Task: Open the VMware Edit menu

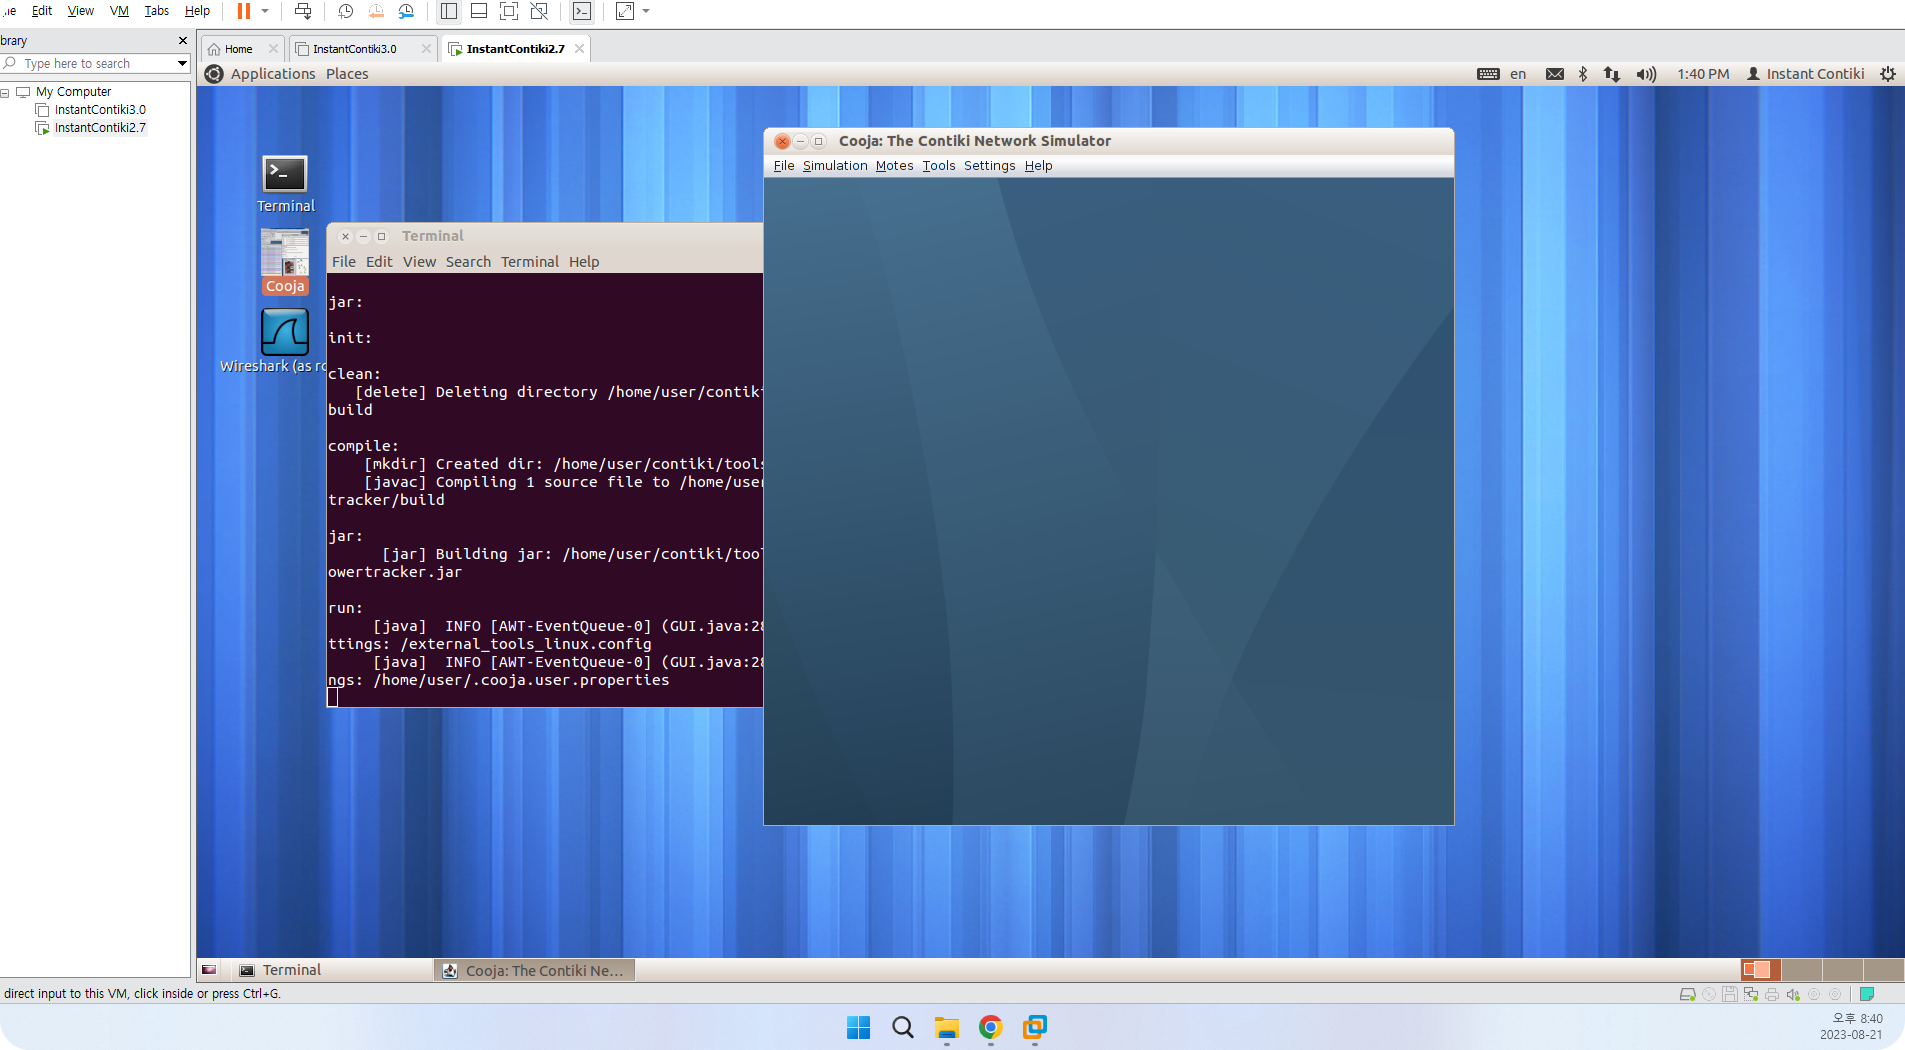Action: 42,11
